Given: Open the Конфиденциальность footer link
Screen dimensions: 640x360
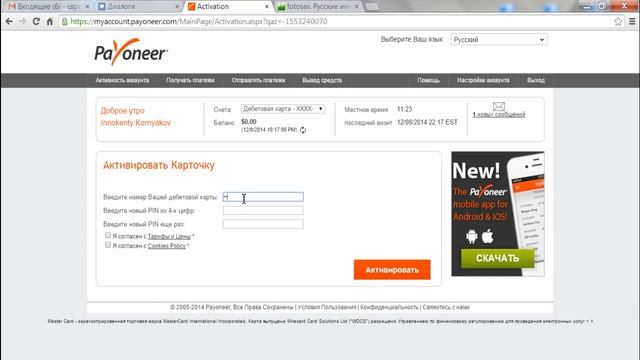Looking at the screenshot, I should point(389,307).
